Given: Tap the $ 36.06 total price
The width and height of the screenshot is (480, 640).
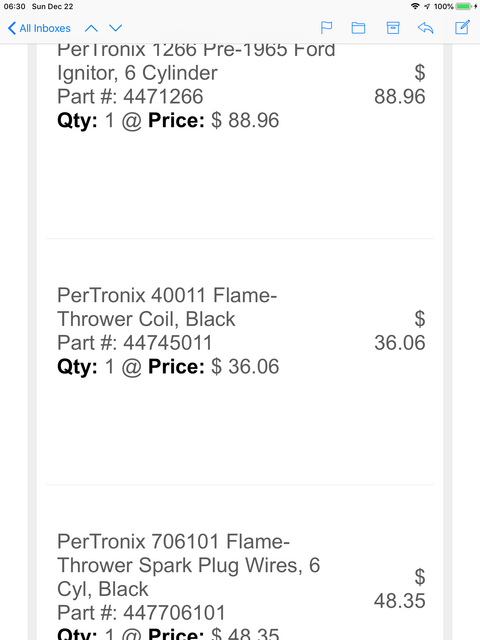Looking at the screenshot, I should [400, 331].
